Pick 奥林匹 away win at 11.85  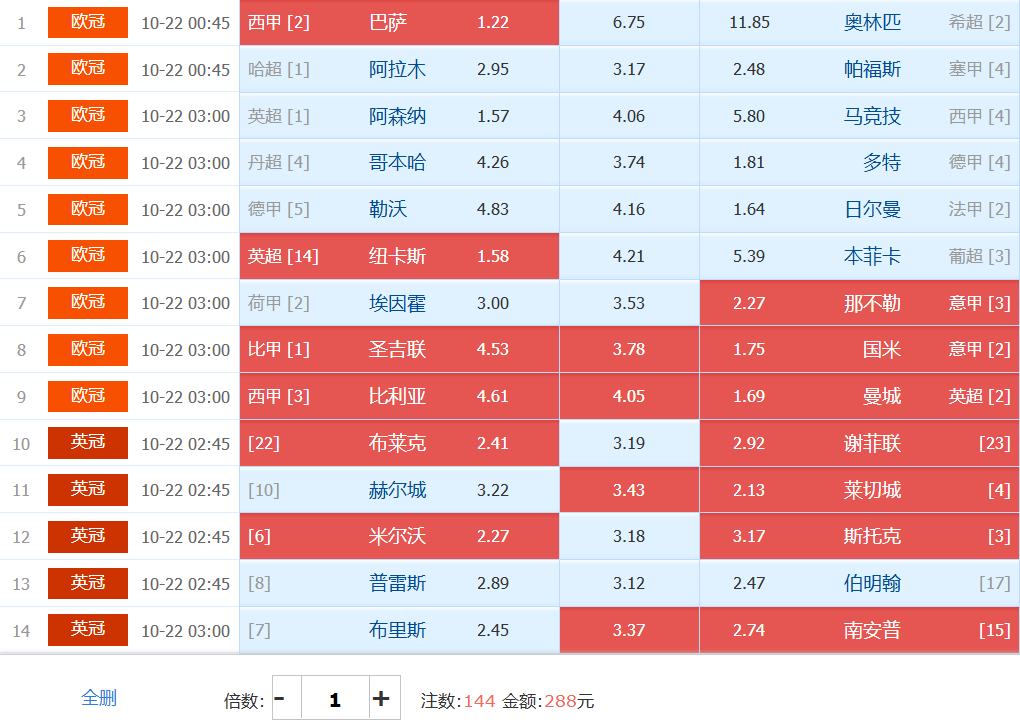(859, 22)
